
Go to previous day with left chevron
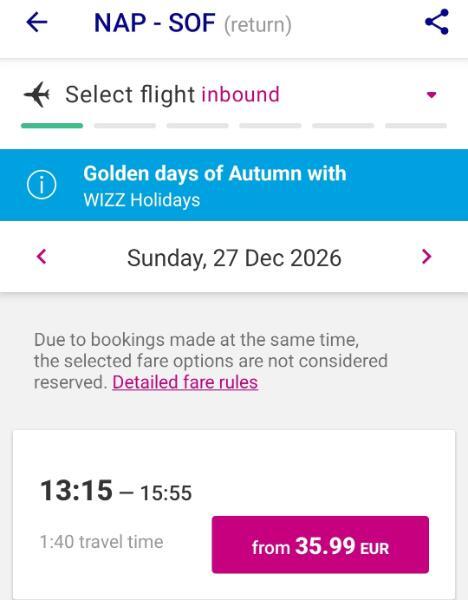click(x=42, y=256)
